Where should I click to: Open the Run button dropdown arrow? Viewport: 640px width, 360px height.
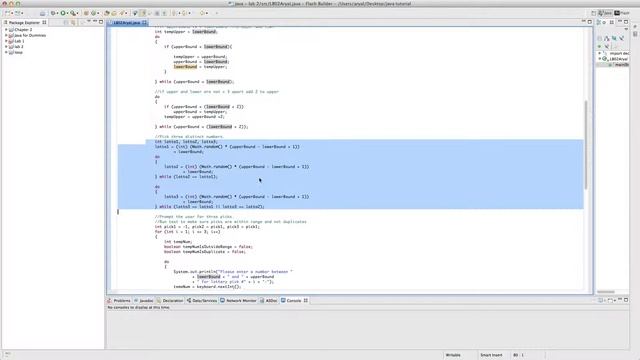pos(67,13)
